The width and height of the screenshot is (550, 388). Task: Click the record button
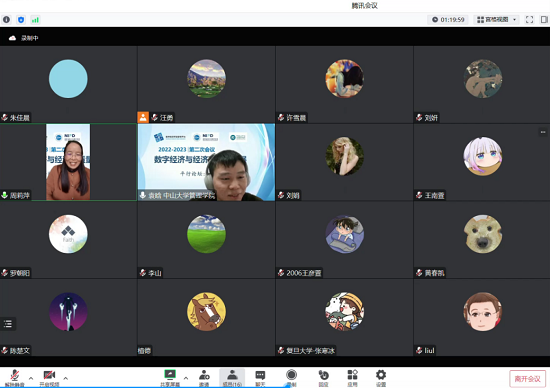coord(291,378)
